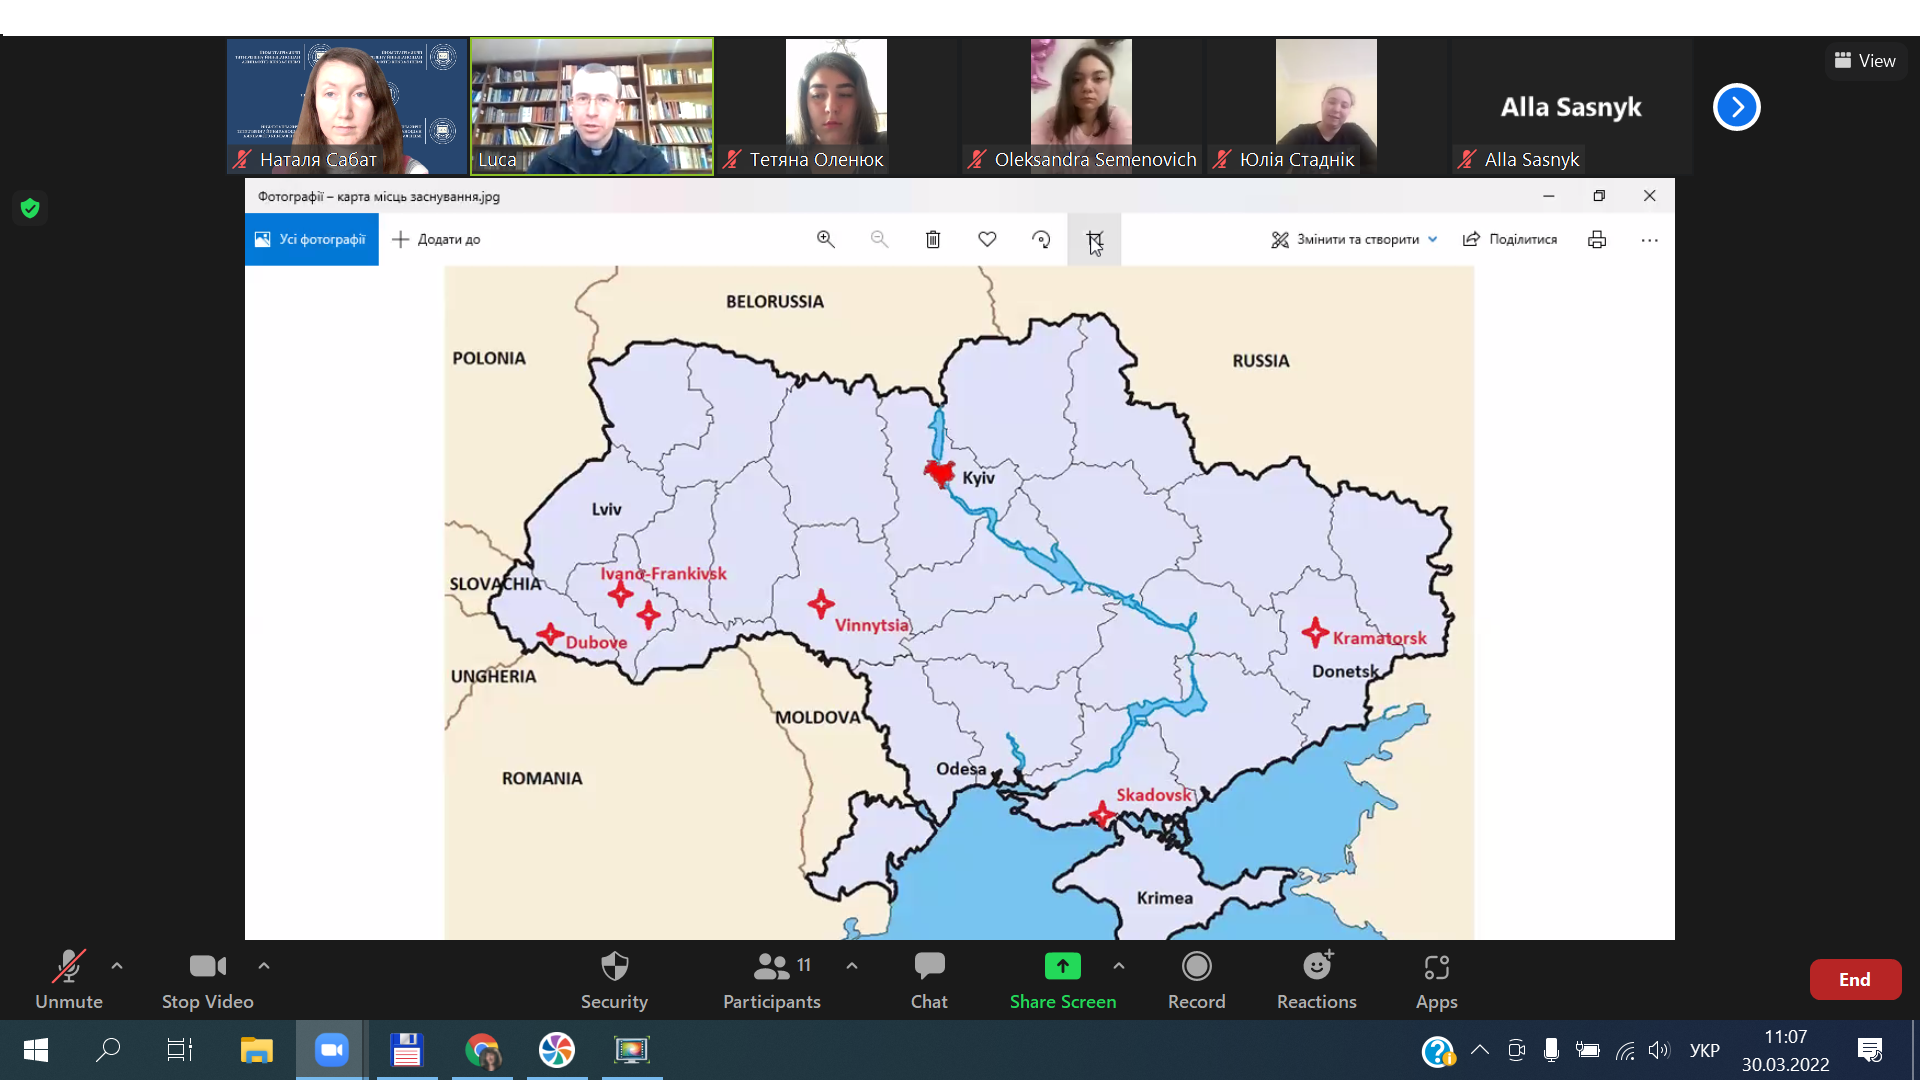1920x1080 pixels.
Task: Click the zoom in magnifier icon
Action: pyautogui.click(x=825, y=239)
